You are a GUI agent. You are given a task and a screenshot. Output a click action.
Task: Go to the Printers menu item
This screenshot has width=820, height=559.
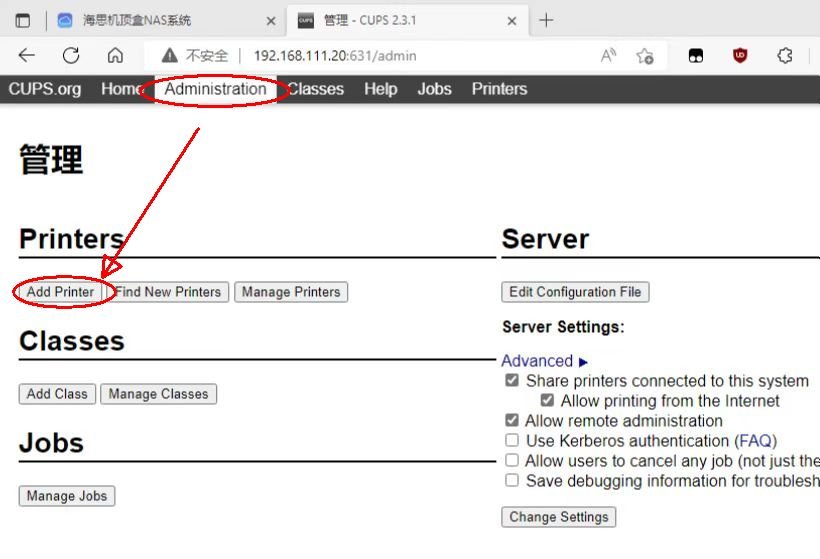(499, 89)
